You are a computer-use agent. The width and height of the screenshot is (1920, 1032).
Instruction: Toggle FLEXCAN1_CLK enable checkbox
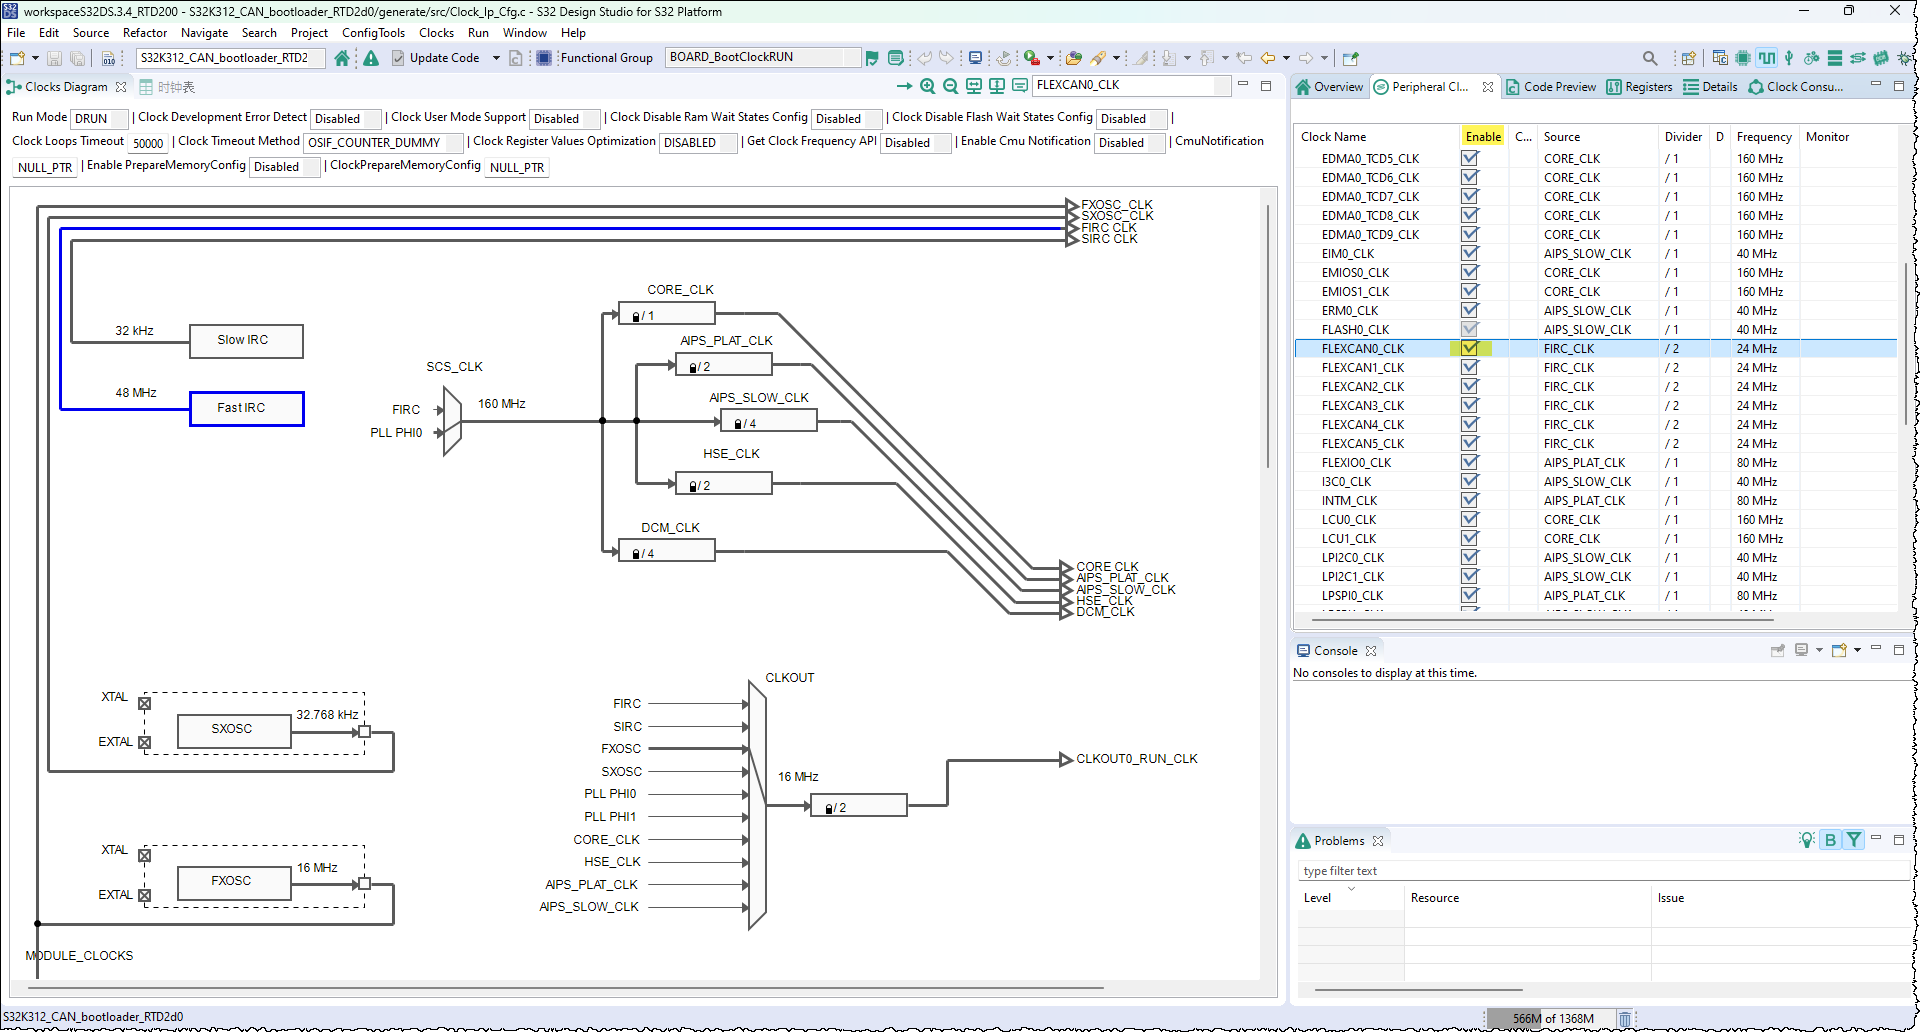tap(1470, 367)
